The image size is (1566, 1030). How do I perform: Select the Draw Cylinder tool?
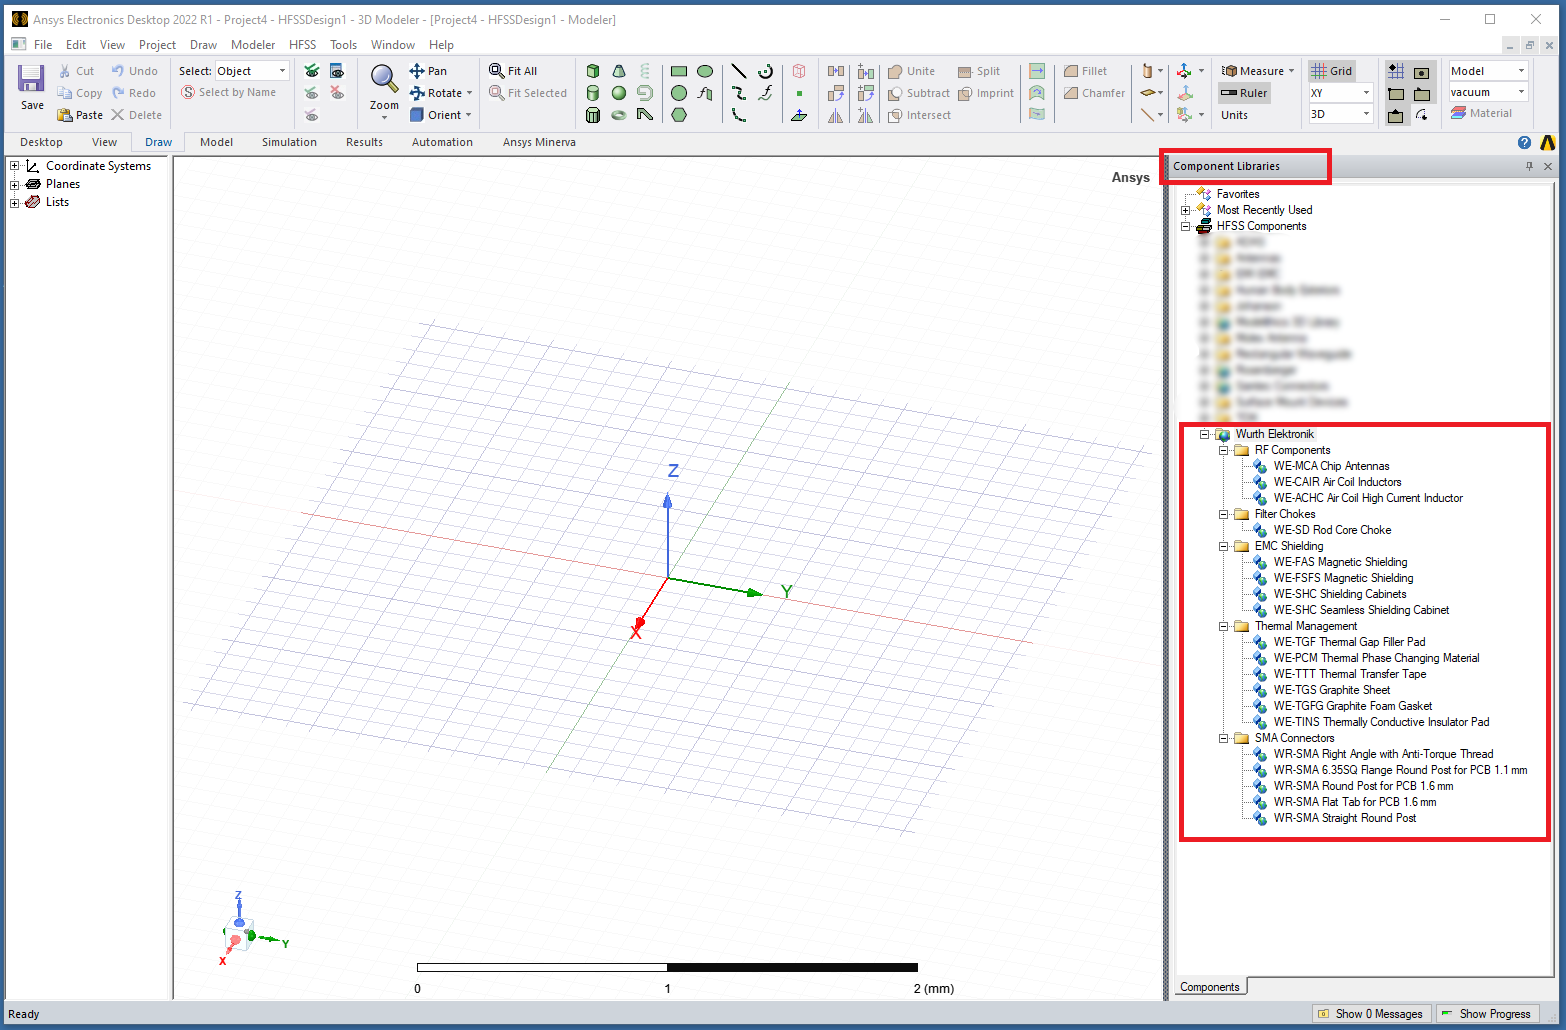coord(593,93)
